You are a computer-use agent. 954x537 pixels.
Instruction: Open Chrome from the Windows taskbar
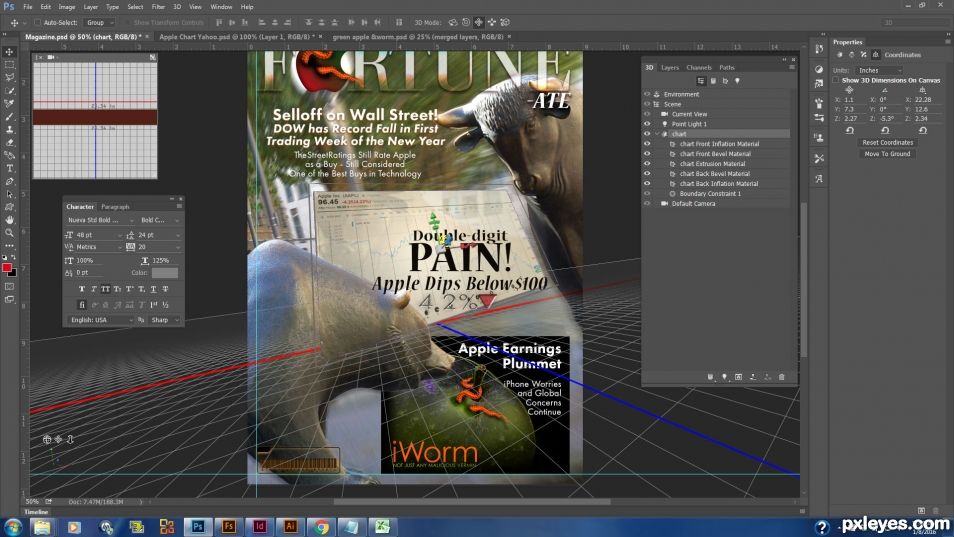pyautogui.click(x=321, y=527)
